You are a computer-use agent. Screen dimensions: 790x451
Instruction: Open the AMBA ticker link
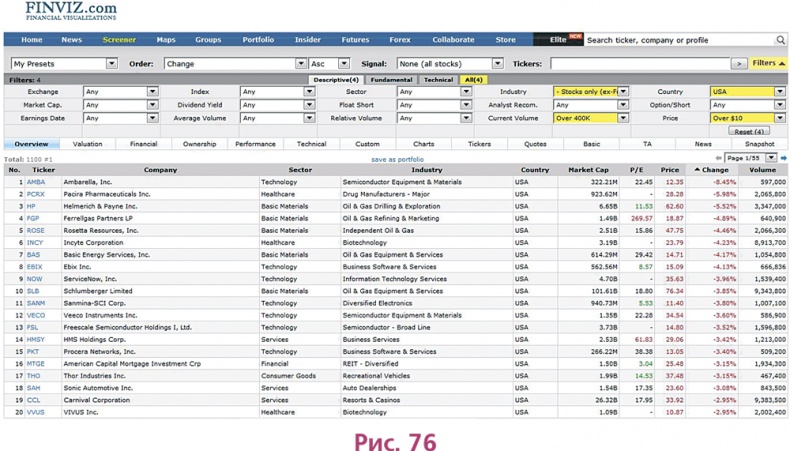(36, 182)
